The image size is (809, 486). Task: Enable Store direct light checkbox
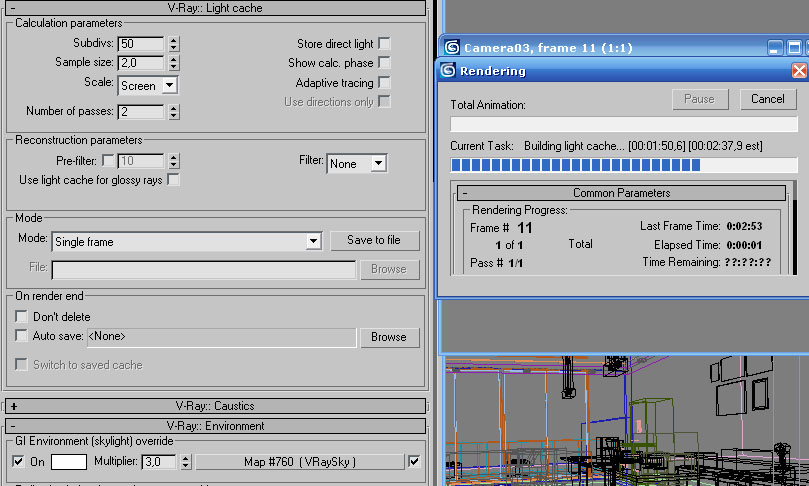384,43
